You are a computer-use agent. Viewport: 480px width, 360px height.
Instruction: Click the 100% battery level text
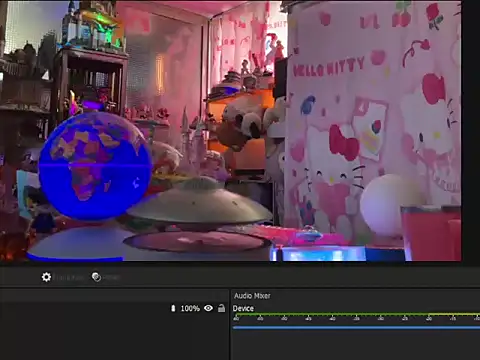pos(190,308)
